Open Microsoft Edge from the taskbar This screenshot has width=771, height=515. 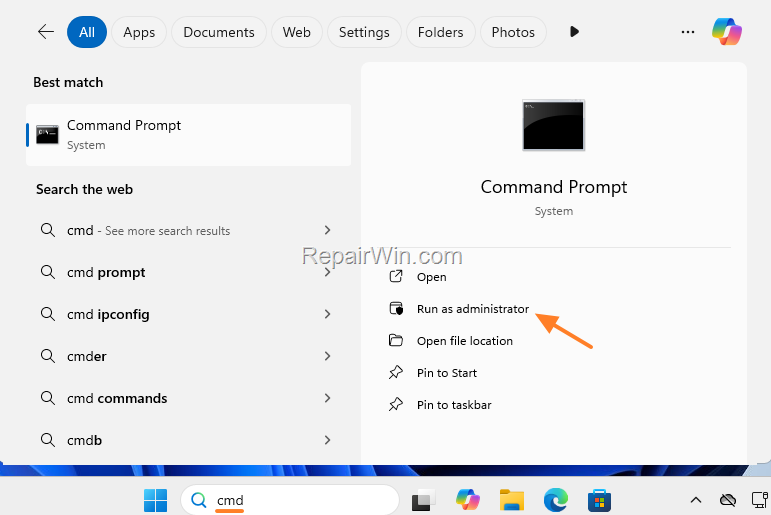click(556, 499)
